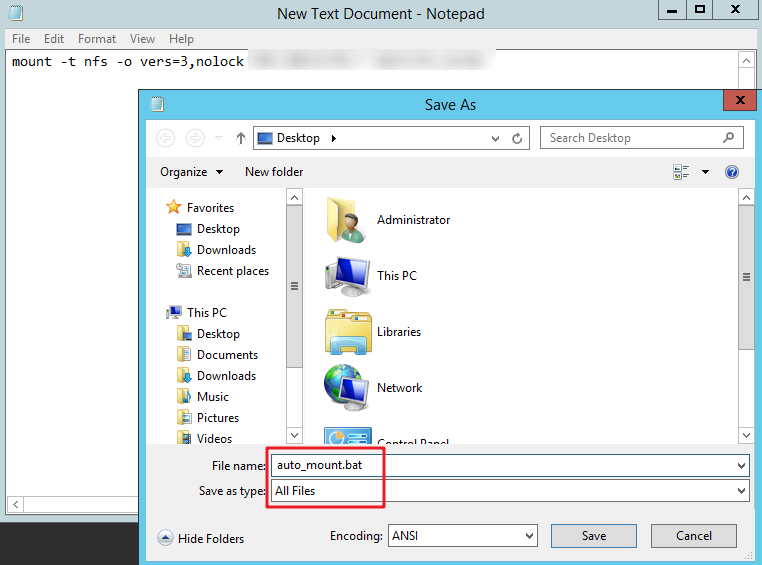Image resolution: width=762 pixels, height=565 pixels.
Task: Click Notepad horizontal scroll left arrow
Action: click(16, 504)
